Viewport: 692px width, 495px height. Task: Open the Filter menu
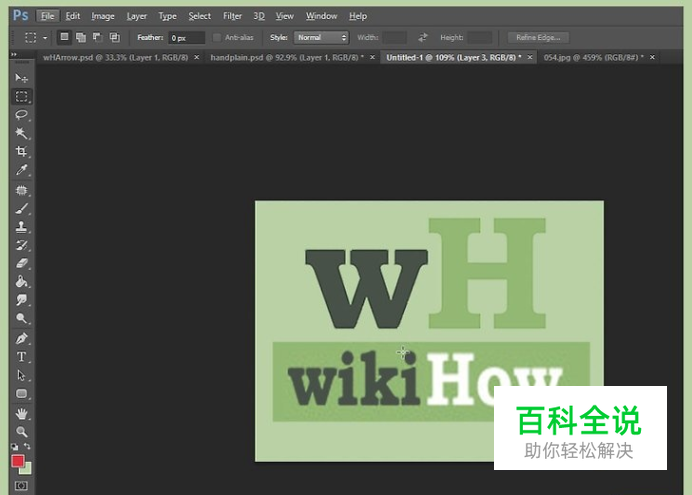tap(232, 16)
